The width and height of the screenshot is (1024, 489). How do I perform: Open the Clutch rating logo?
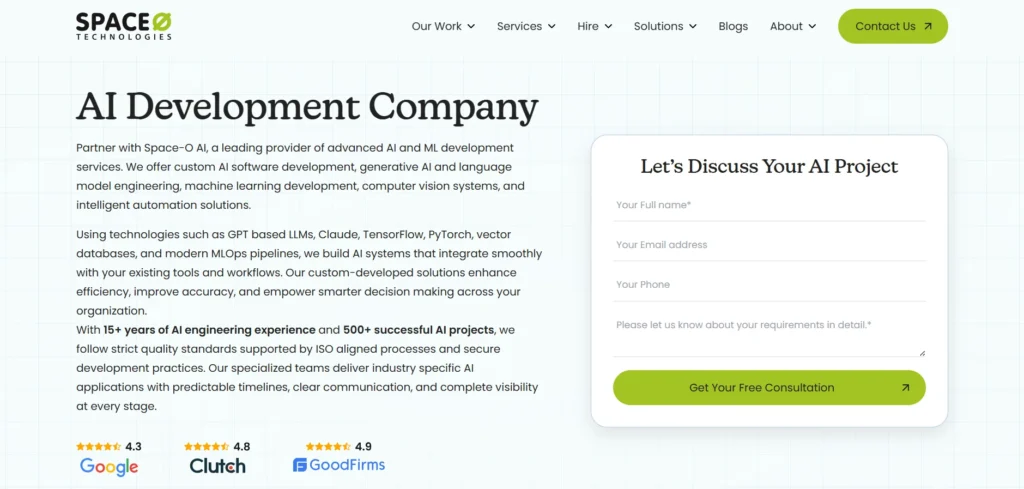217,465
